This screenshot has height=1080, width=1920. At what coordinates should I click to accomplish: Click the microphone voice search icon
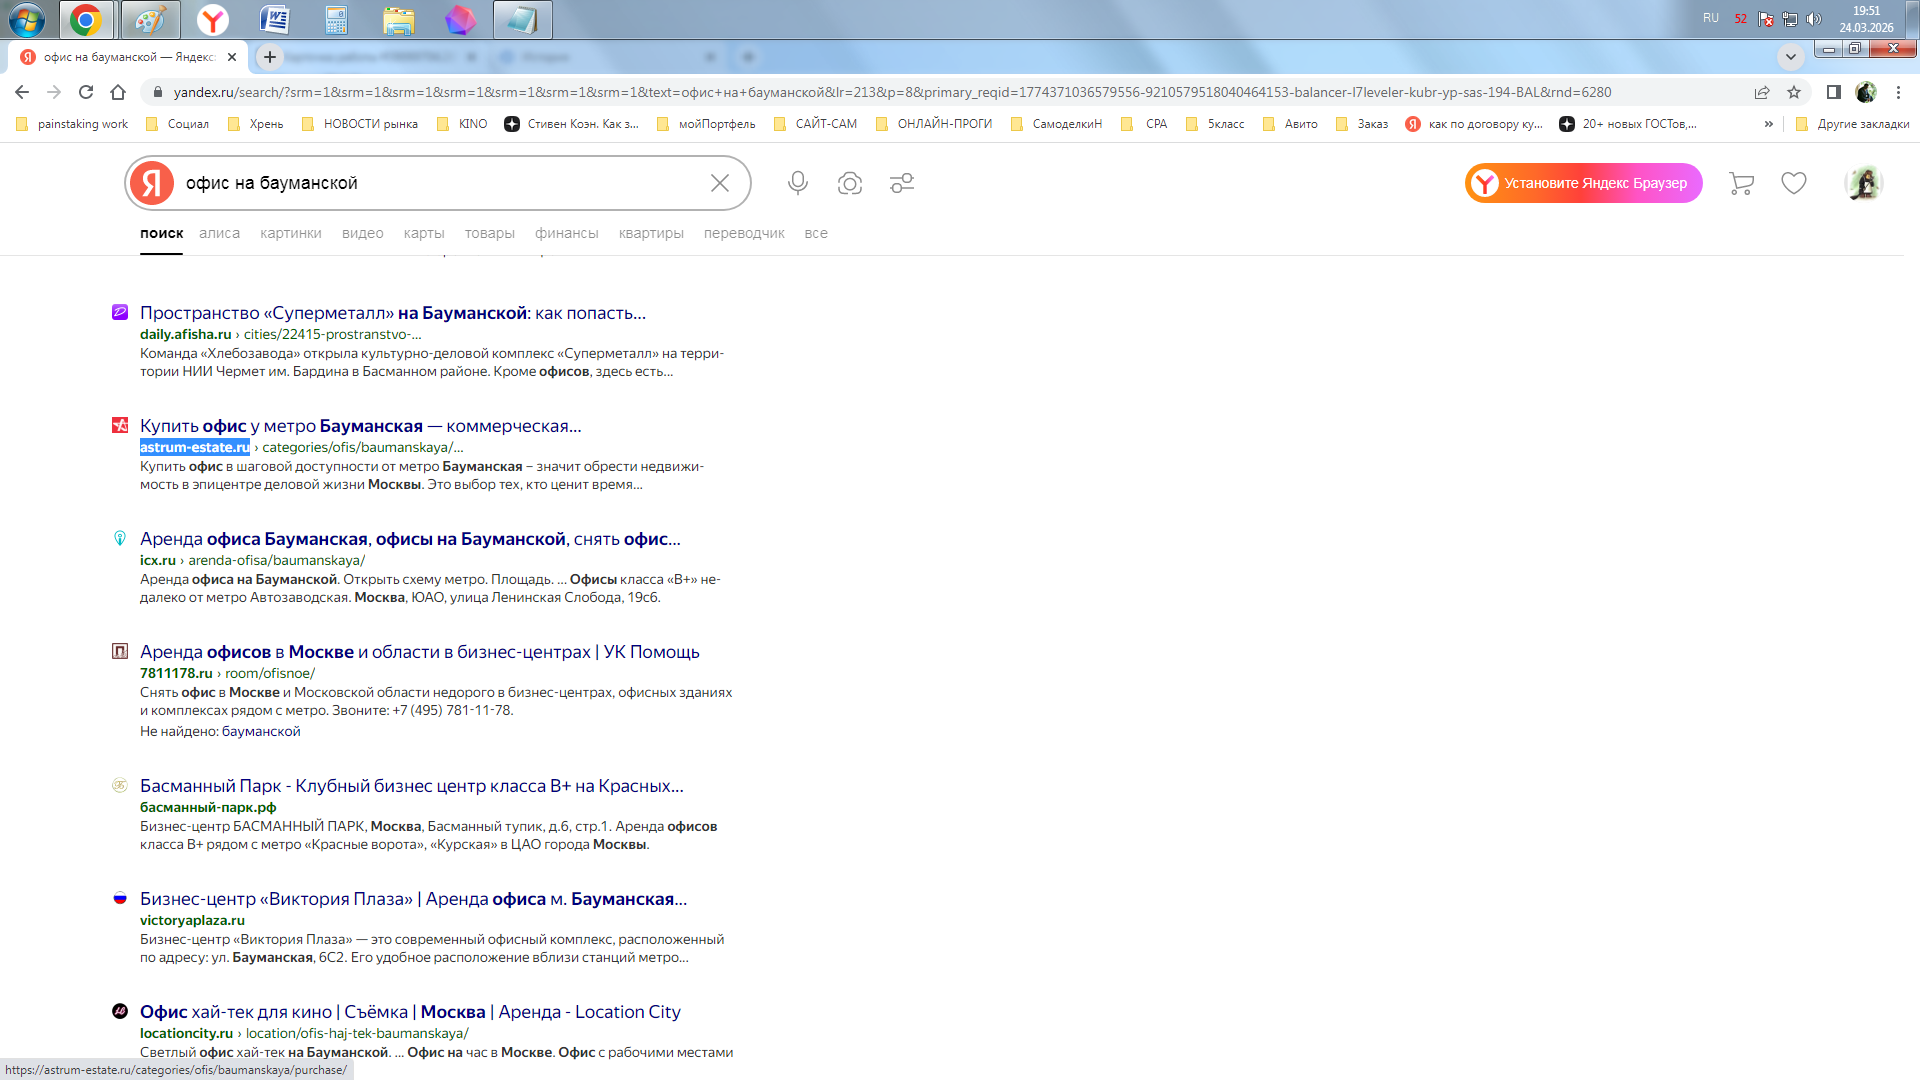[x=797, y=183]
